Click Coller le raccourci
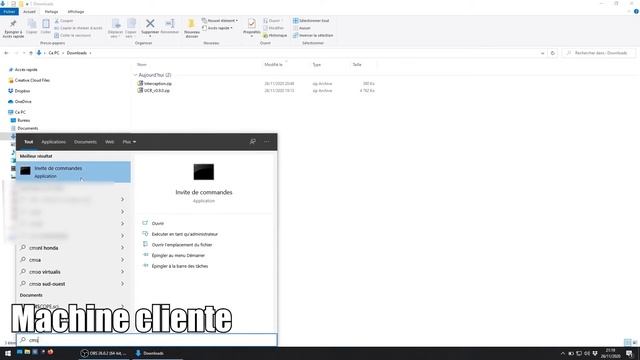 pyautogui.click(x=73, y=36)
